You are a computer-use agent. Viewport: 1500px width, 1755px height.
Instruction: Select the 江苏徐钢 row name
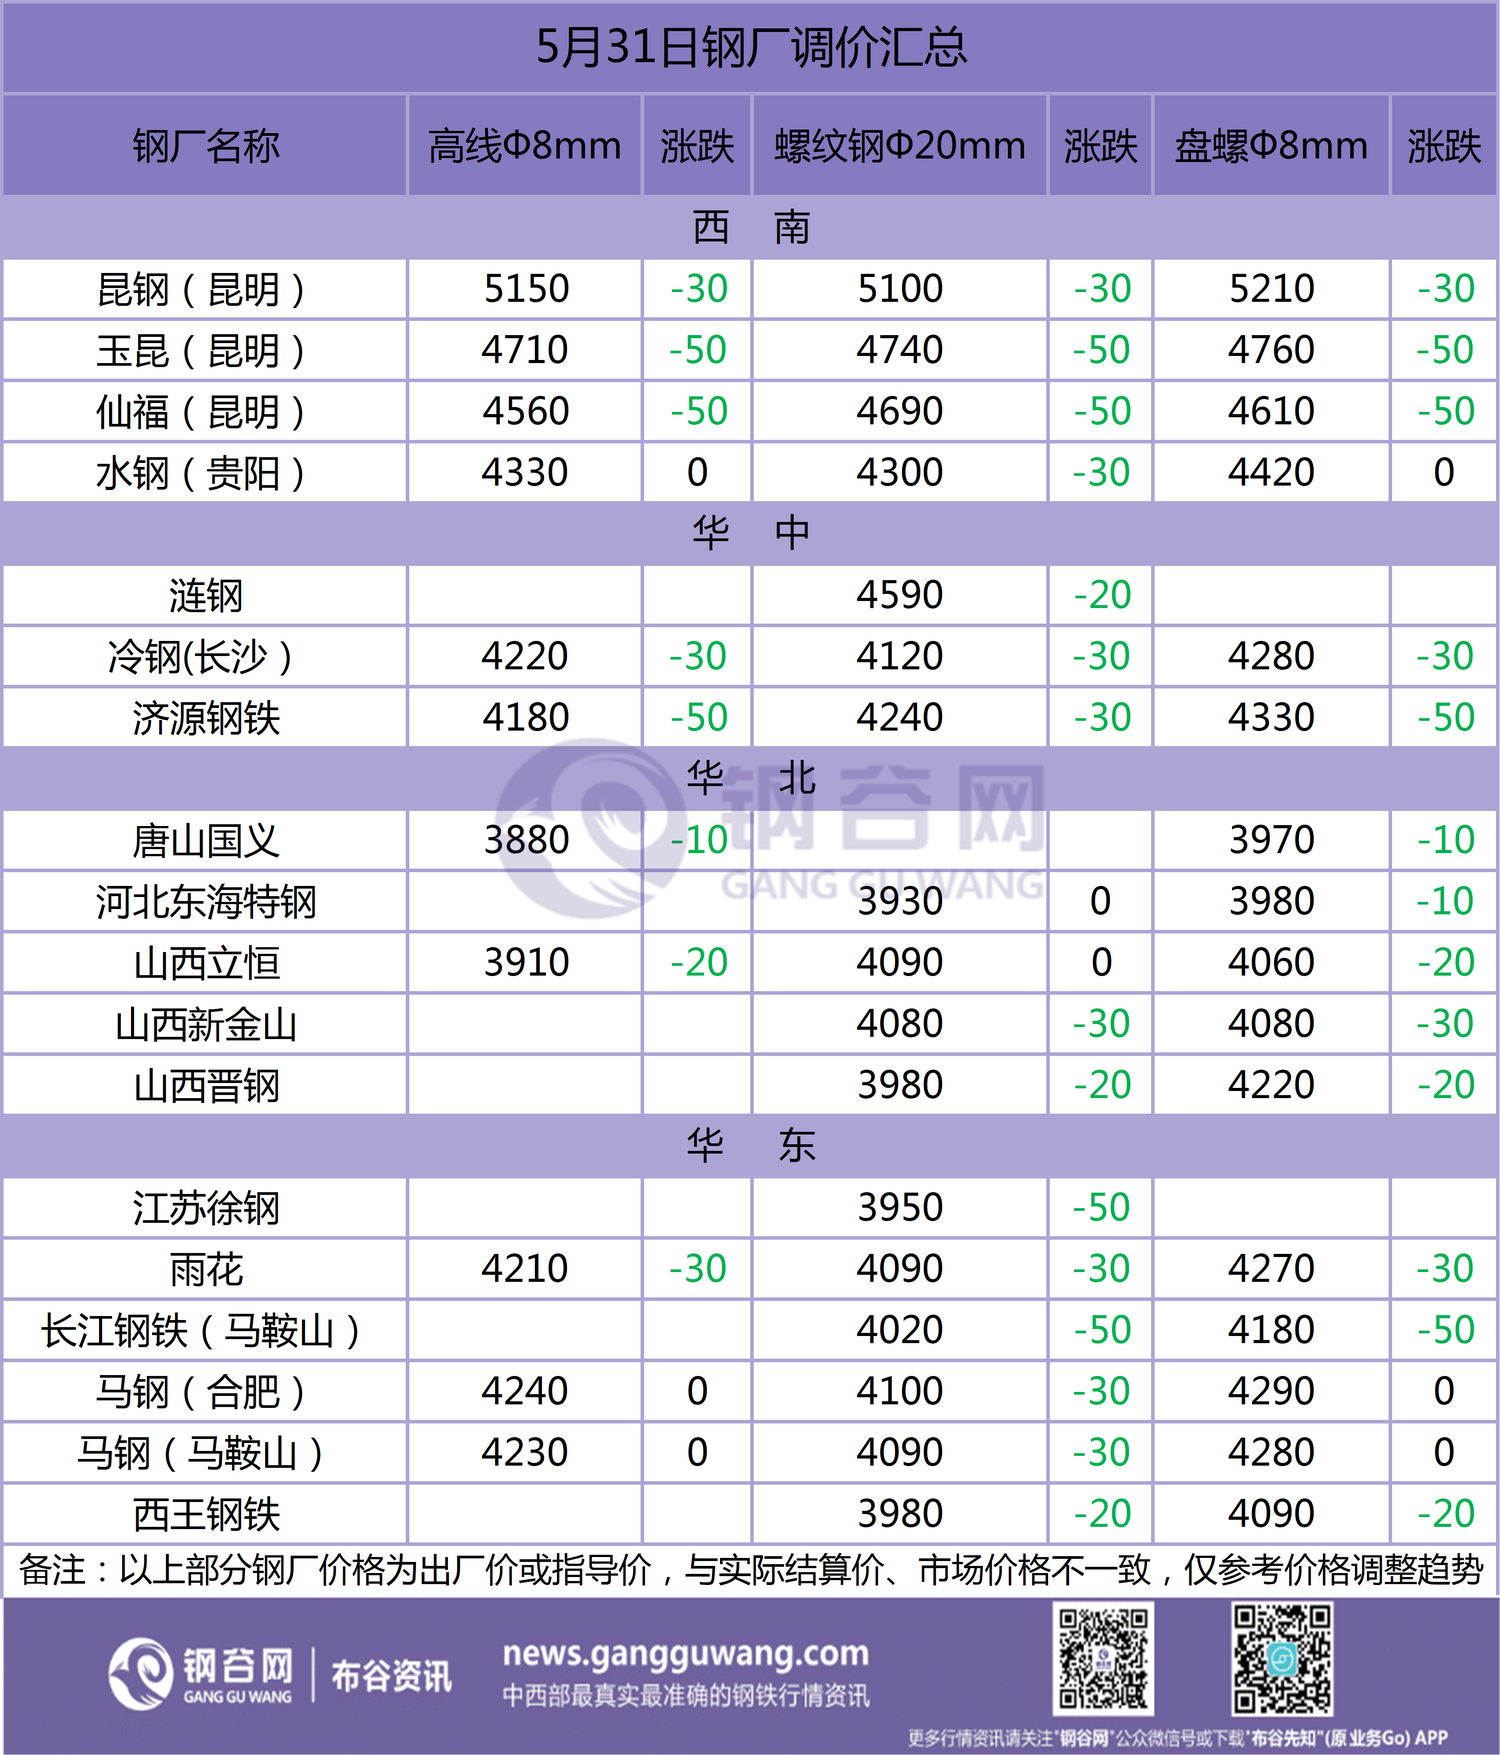coord(206,1208)
